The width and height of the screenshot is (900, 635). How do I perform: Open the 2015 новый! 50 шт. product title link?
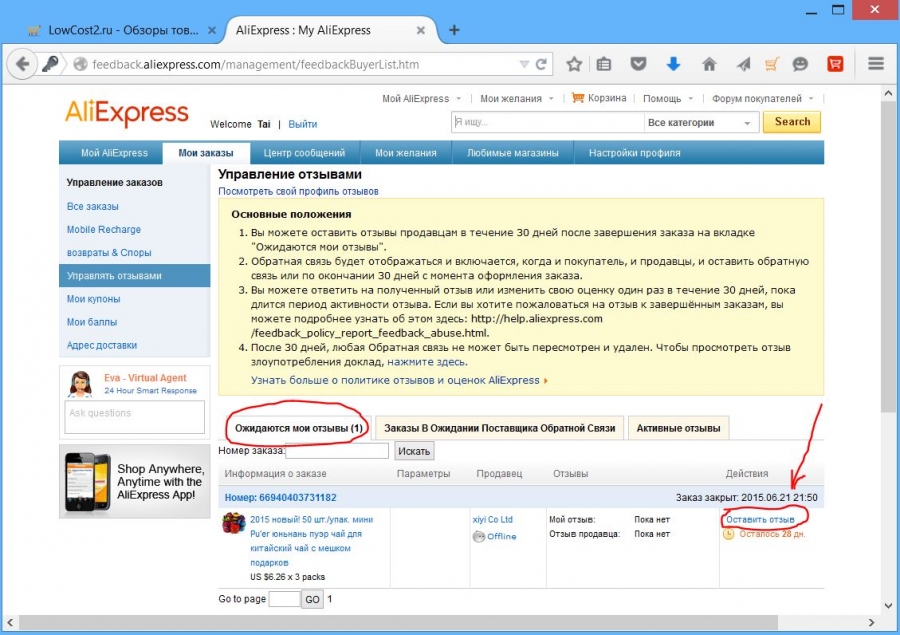point(312,541)
